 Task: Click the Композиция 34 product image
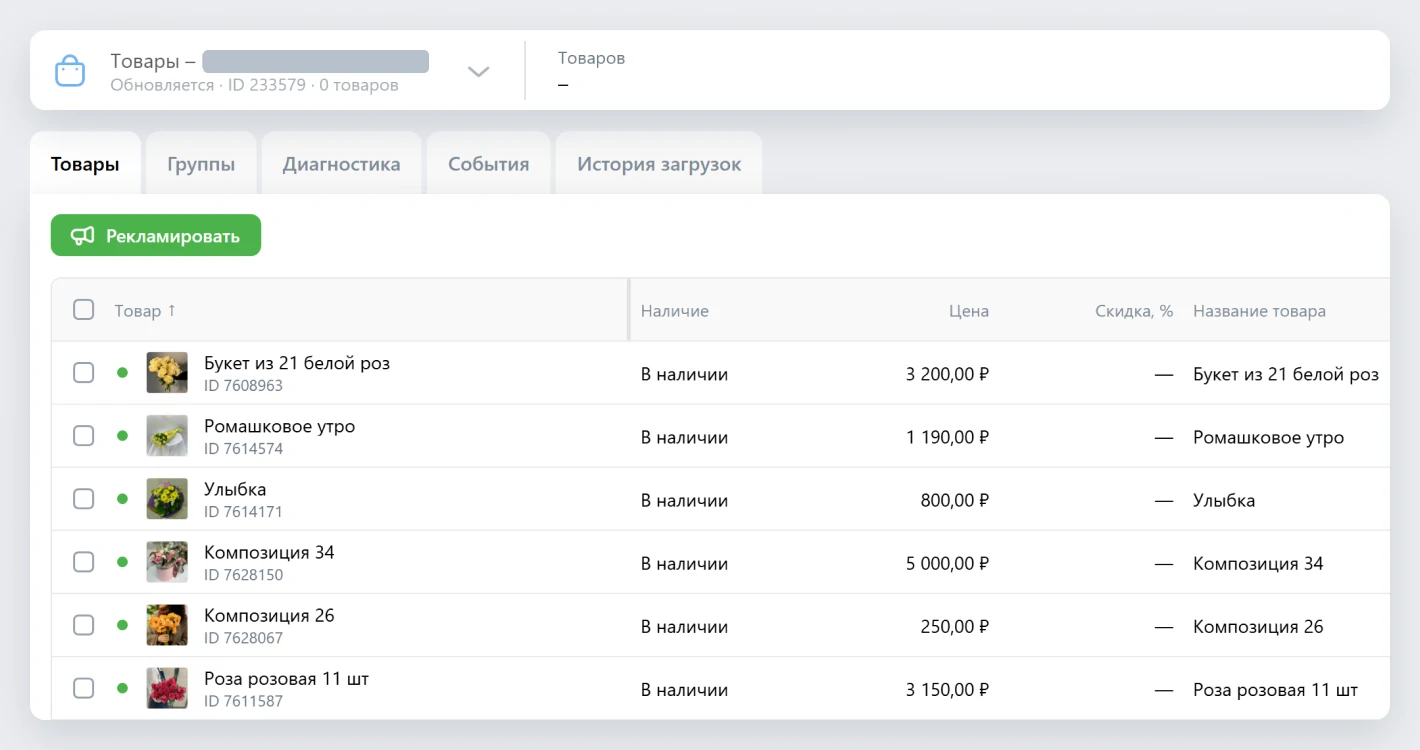167,562
